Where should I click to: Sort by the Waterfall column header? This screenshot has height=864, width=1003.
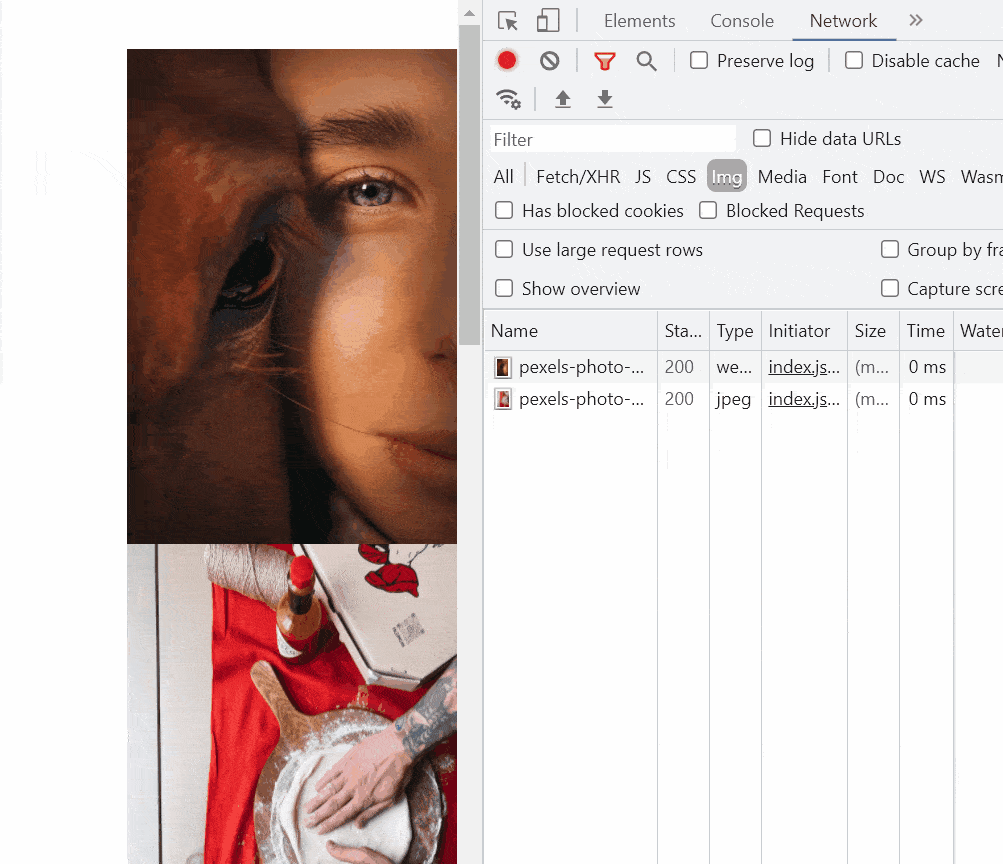[x=978, y=331]
